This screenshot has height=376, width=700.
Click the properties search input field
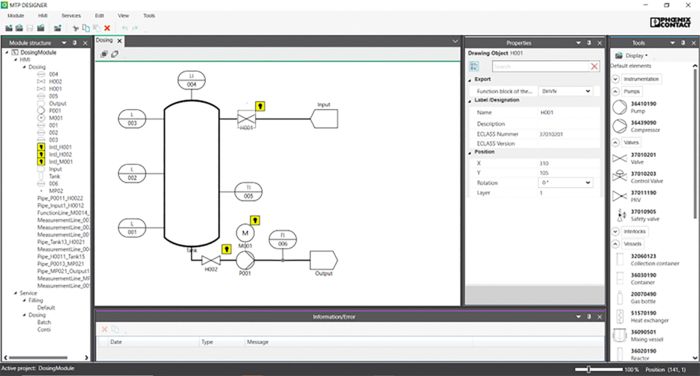[541, 67]
